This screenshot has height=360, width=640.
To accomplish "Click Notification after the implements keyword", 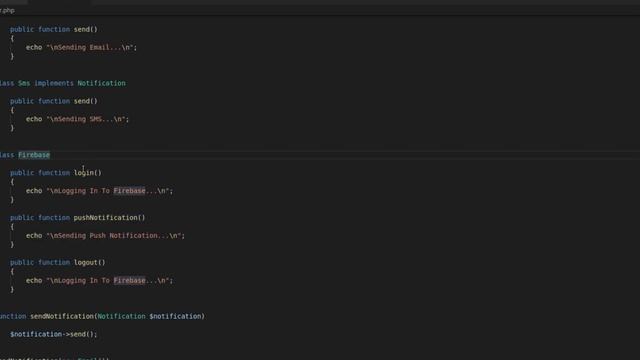I will 102,83.
